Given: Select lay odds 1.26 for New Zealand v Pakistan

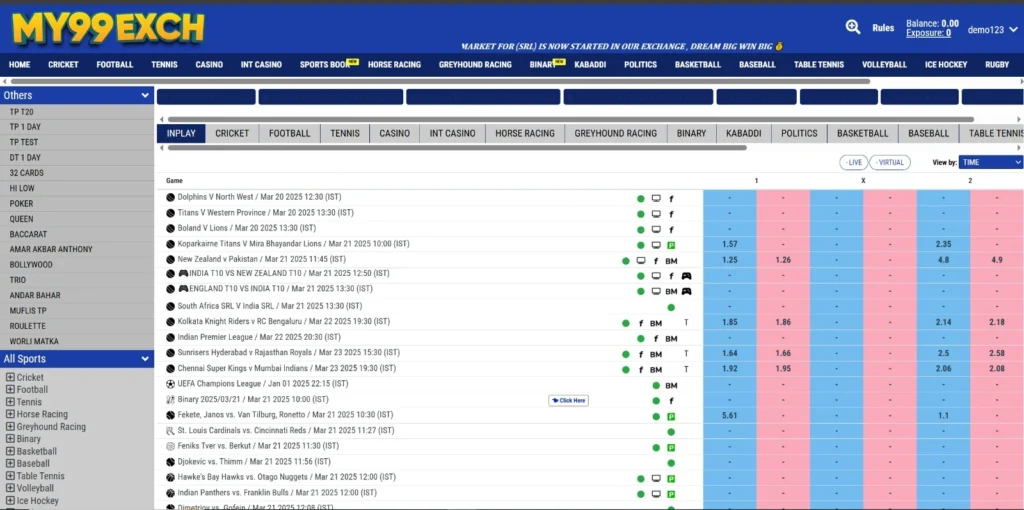Looking at the screenshot, I should 783,260.
